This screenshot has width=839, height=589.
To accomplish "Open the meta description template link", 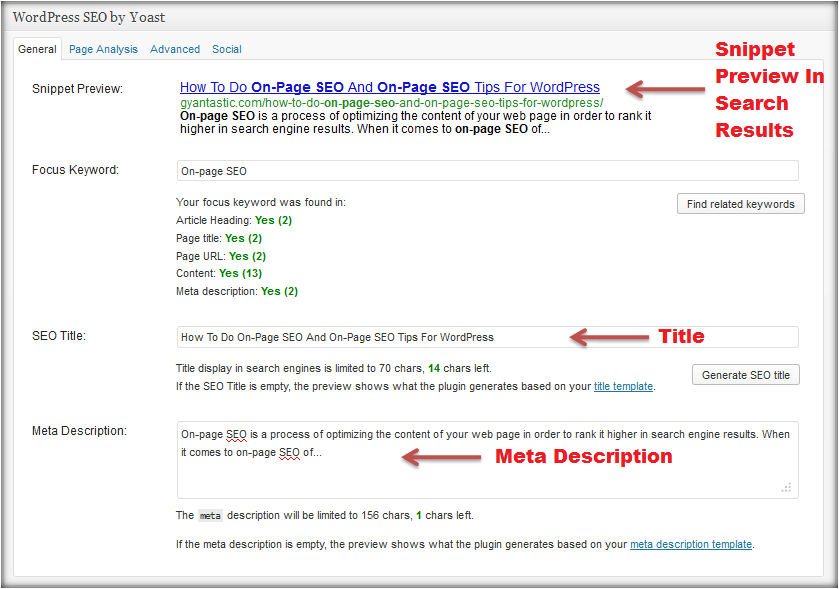I will 691,544.
